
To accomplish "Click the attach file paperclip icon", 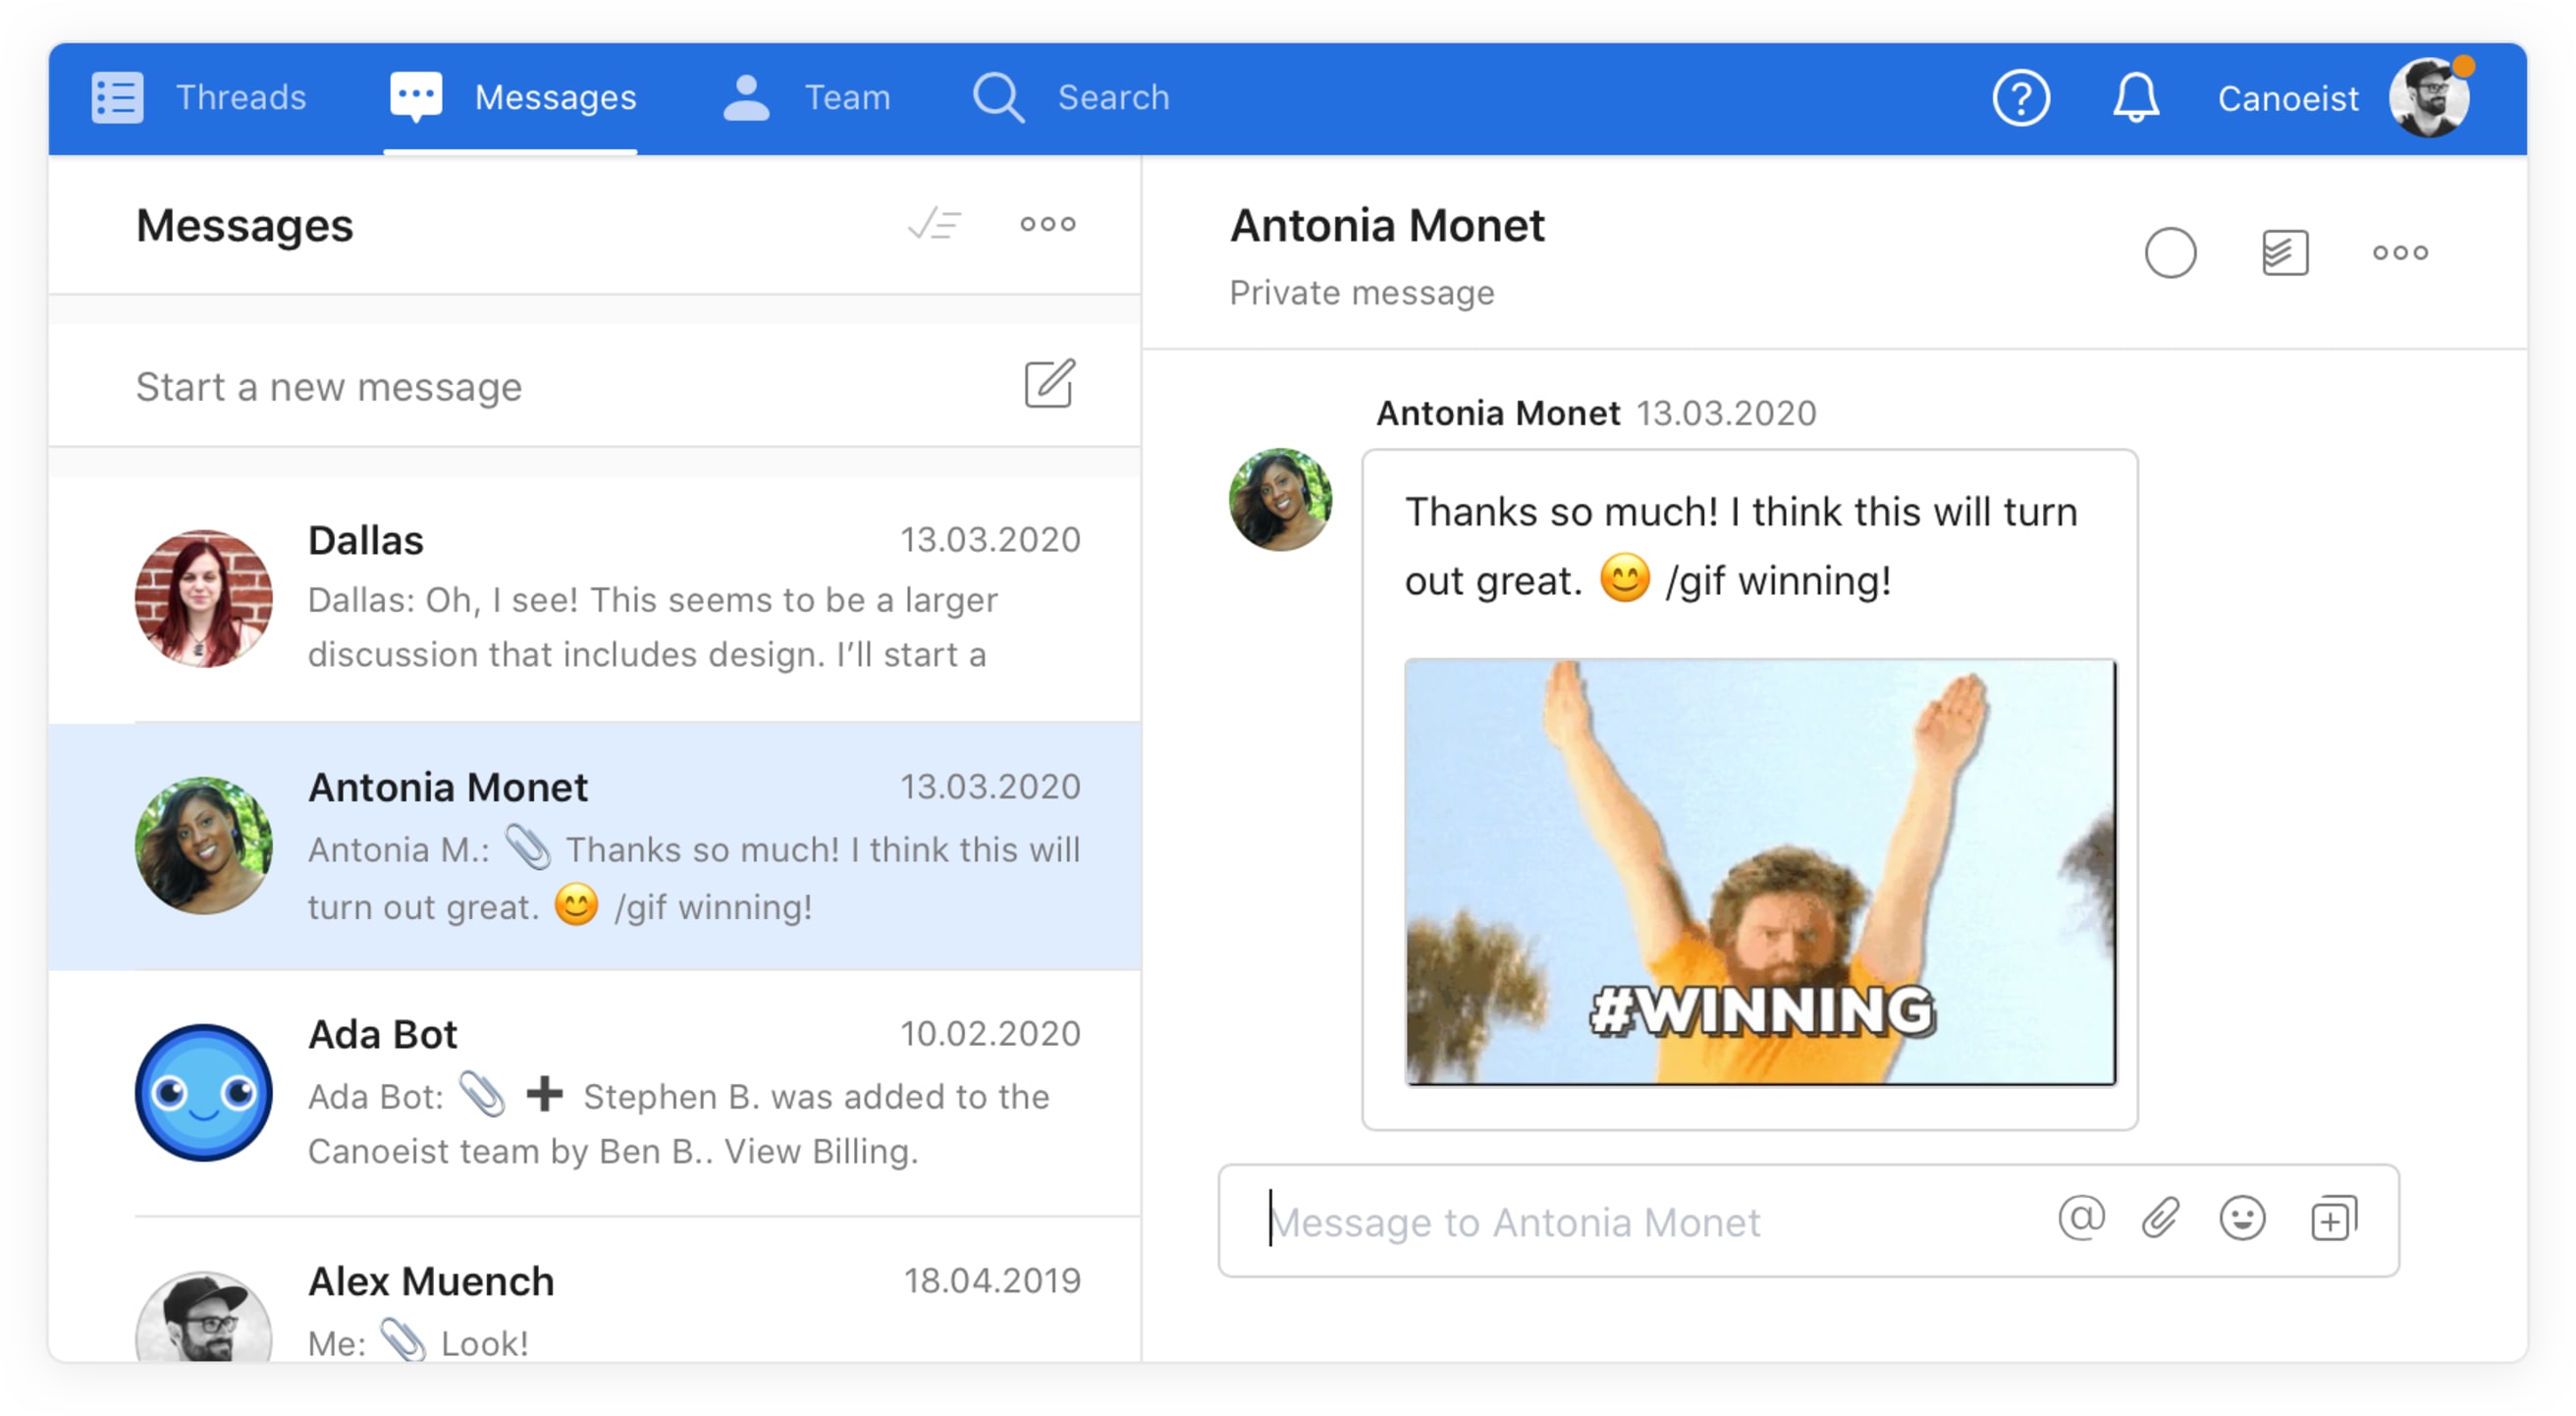I will tap(2160, 1219).
